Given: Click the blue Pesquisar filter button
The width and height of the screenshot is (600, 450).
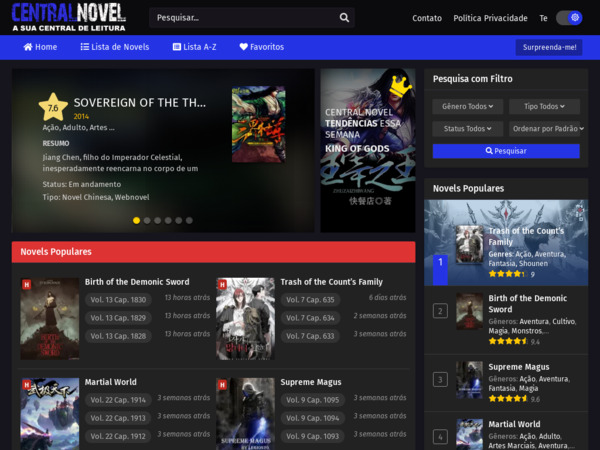Looking at the screenshot, I should pyautogui.click(x=506, y=151).
